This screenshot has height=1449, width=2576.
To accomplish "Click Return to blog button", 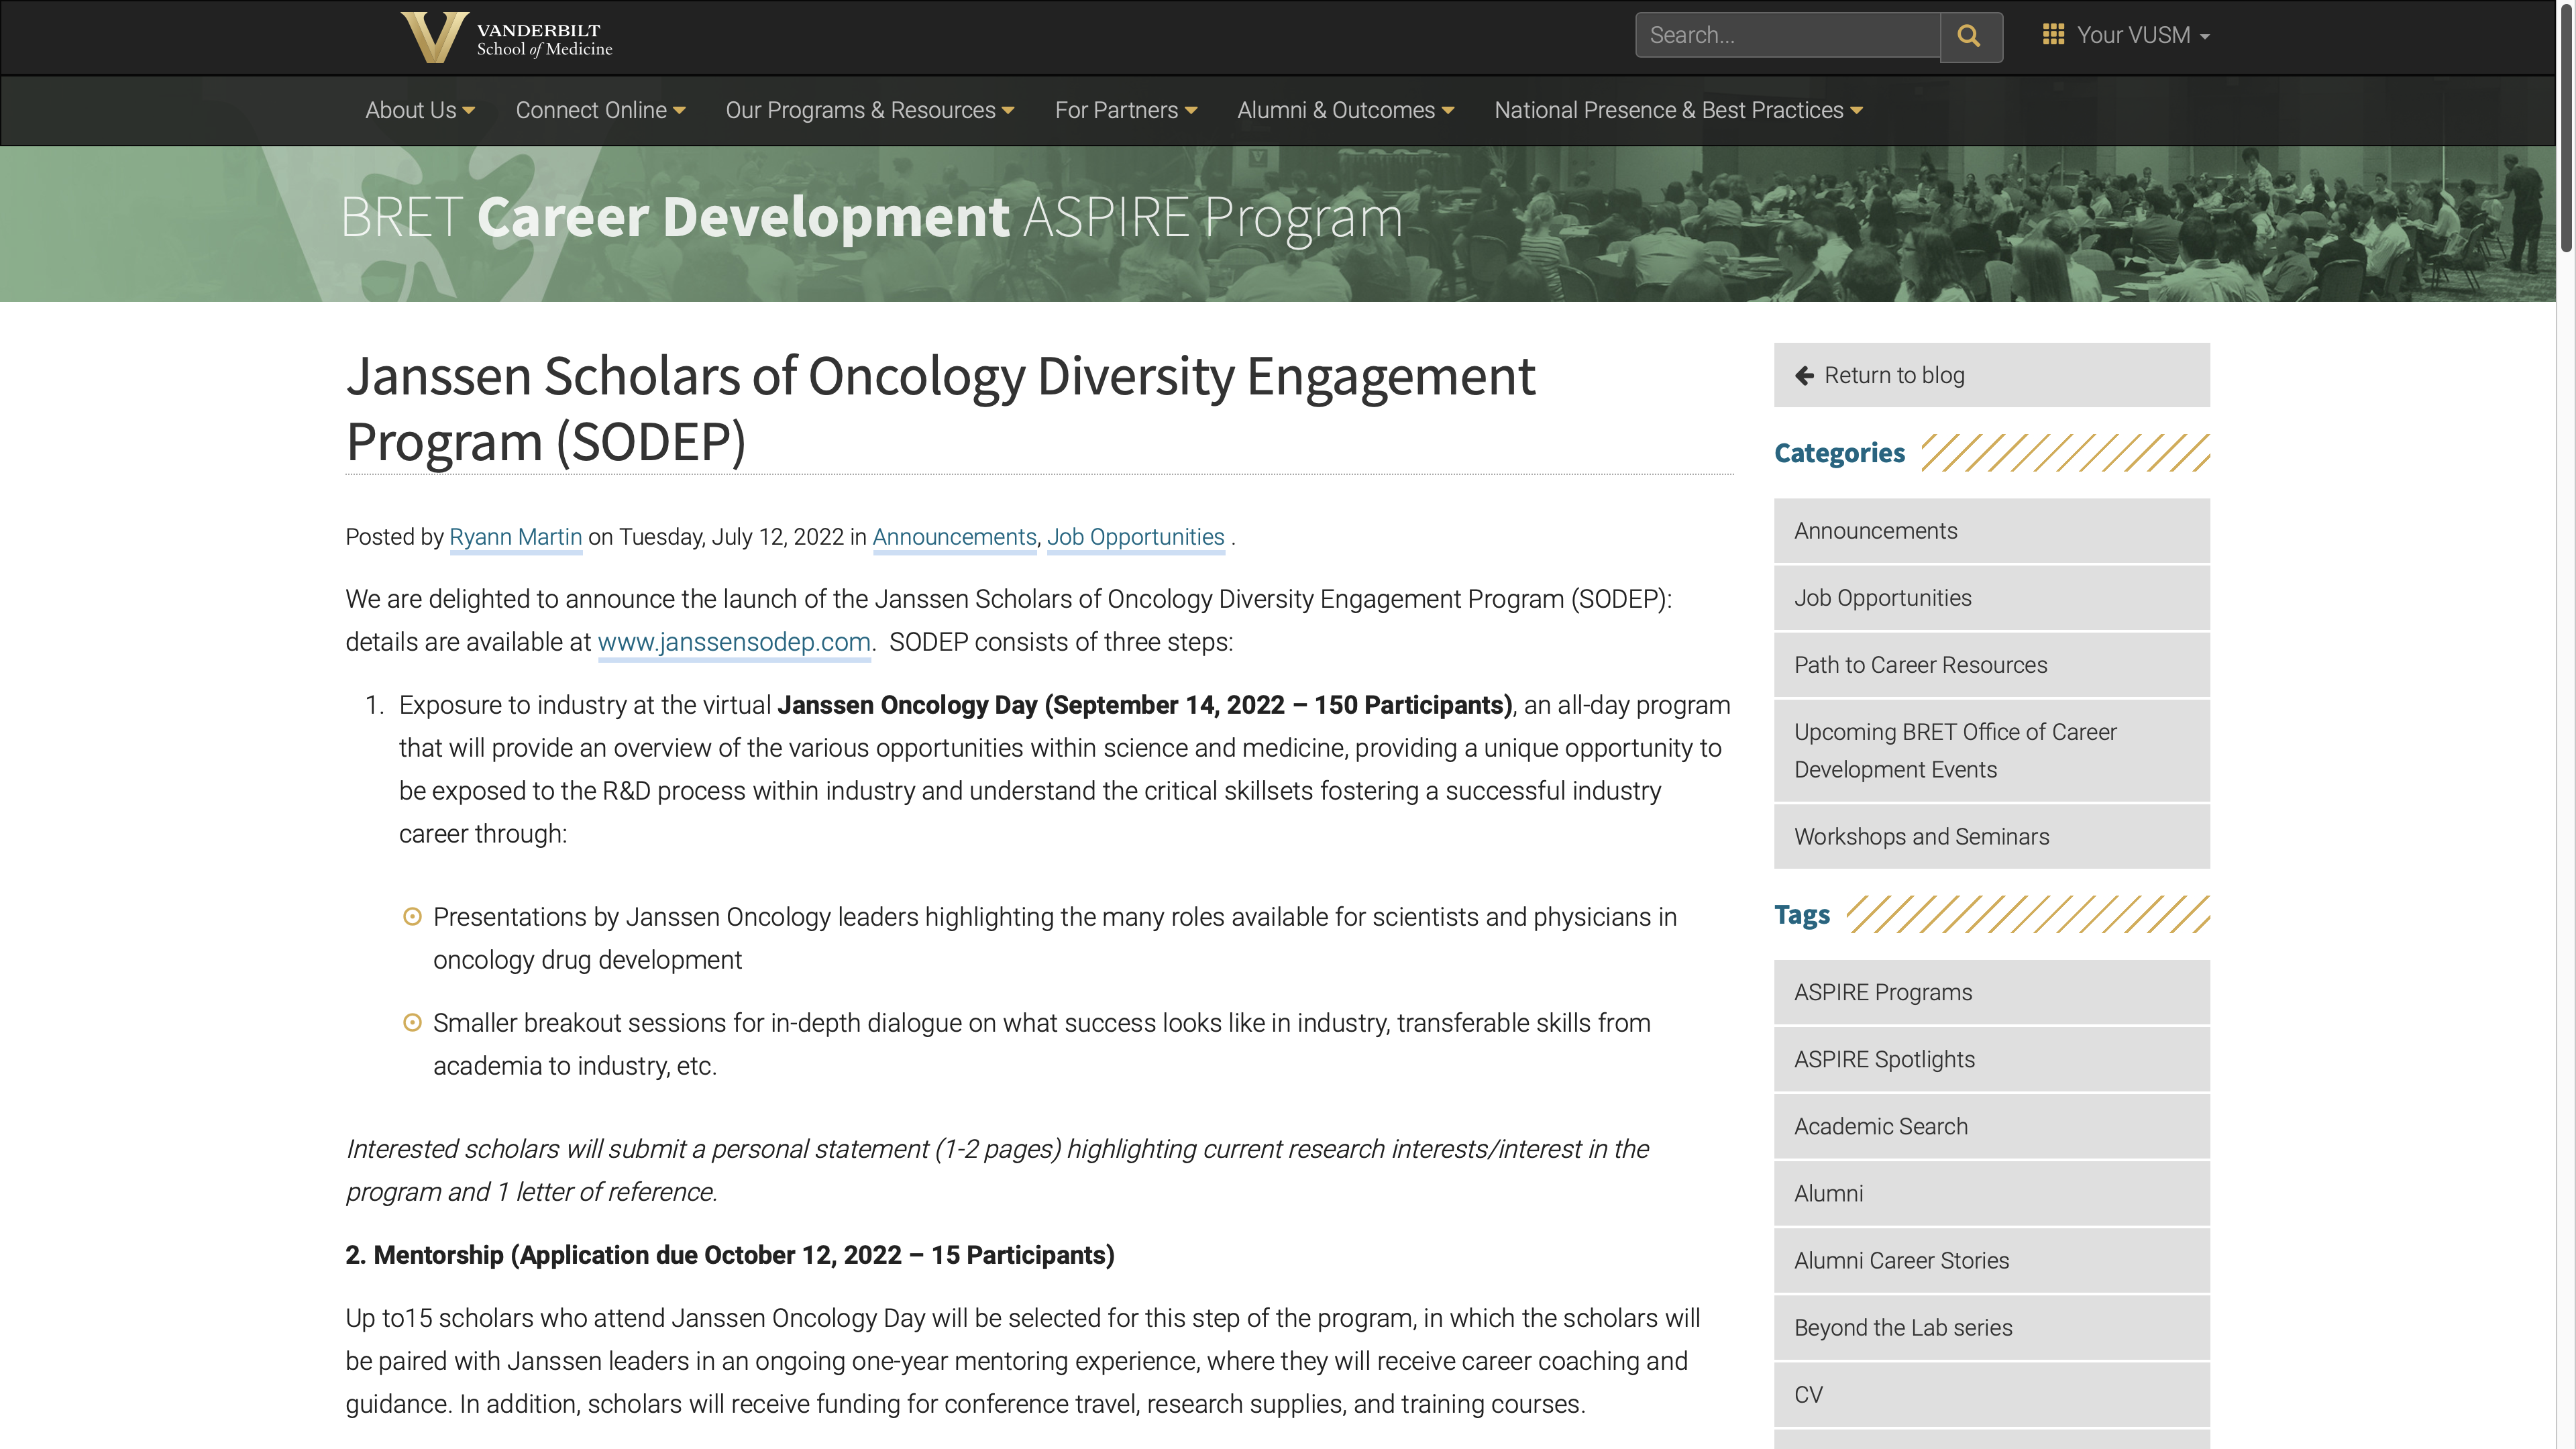I will (x=1992, y=375).
